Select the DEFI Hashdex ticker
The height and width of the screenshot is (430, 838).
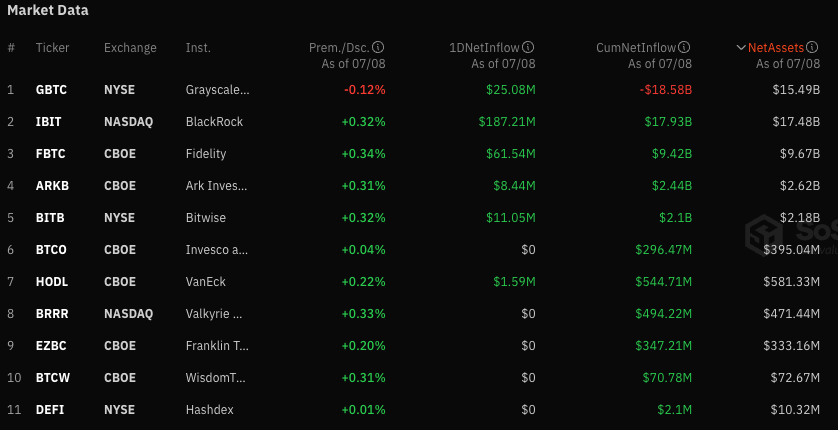click(50, 409)
